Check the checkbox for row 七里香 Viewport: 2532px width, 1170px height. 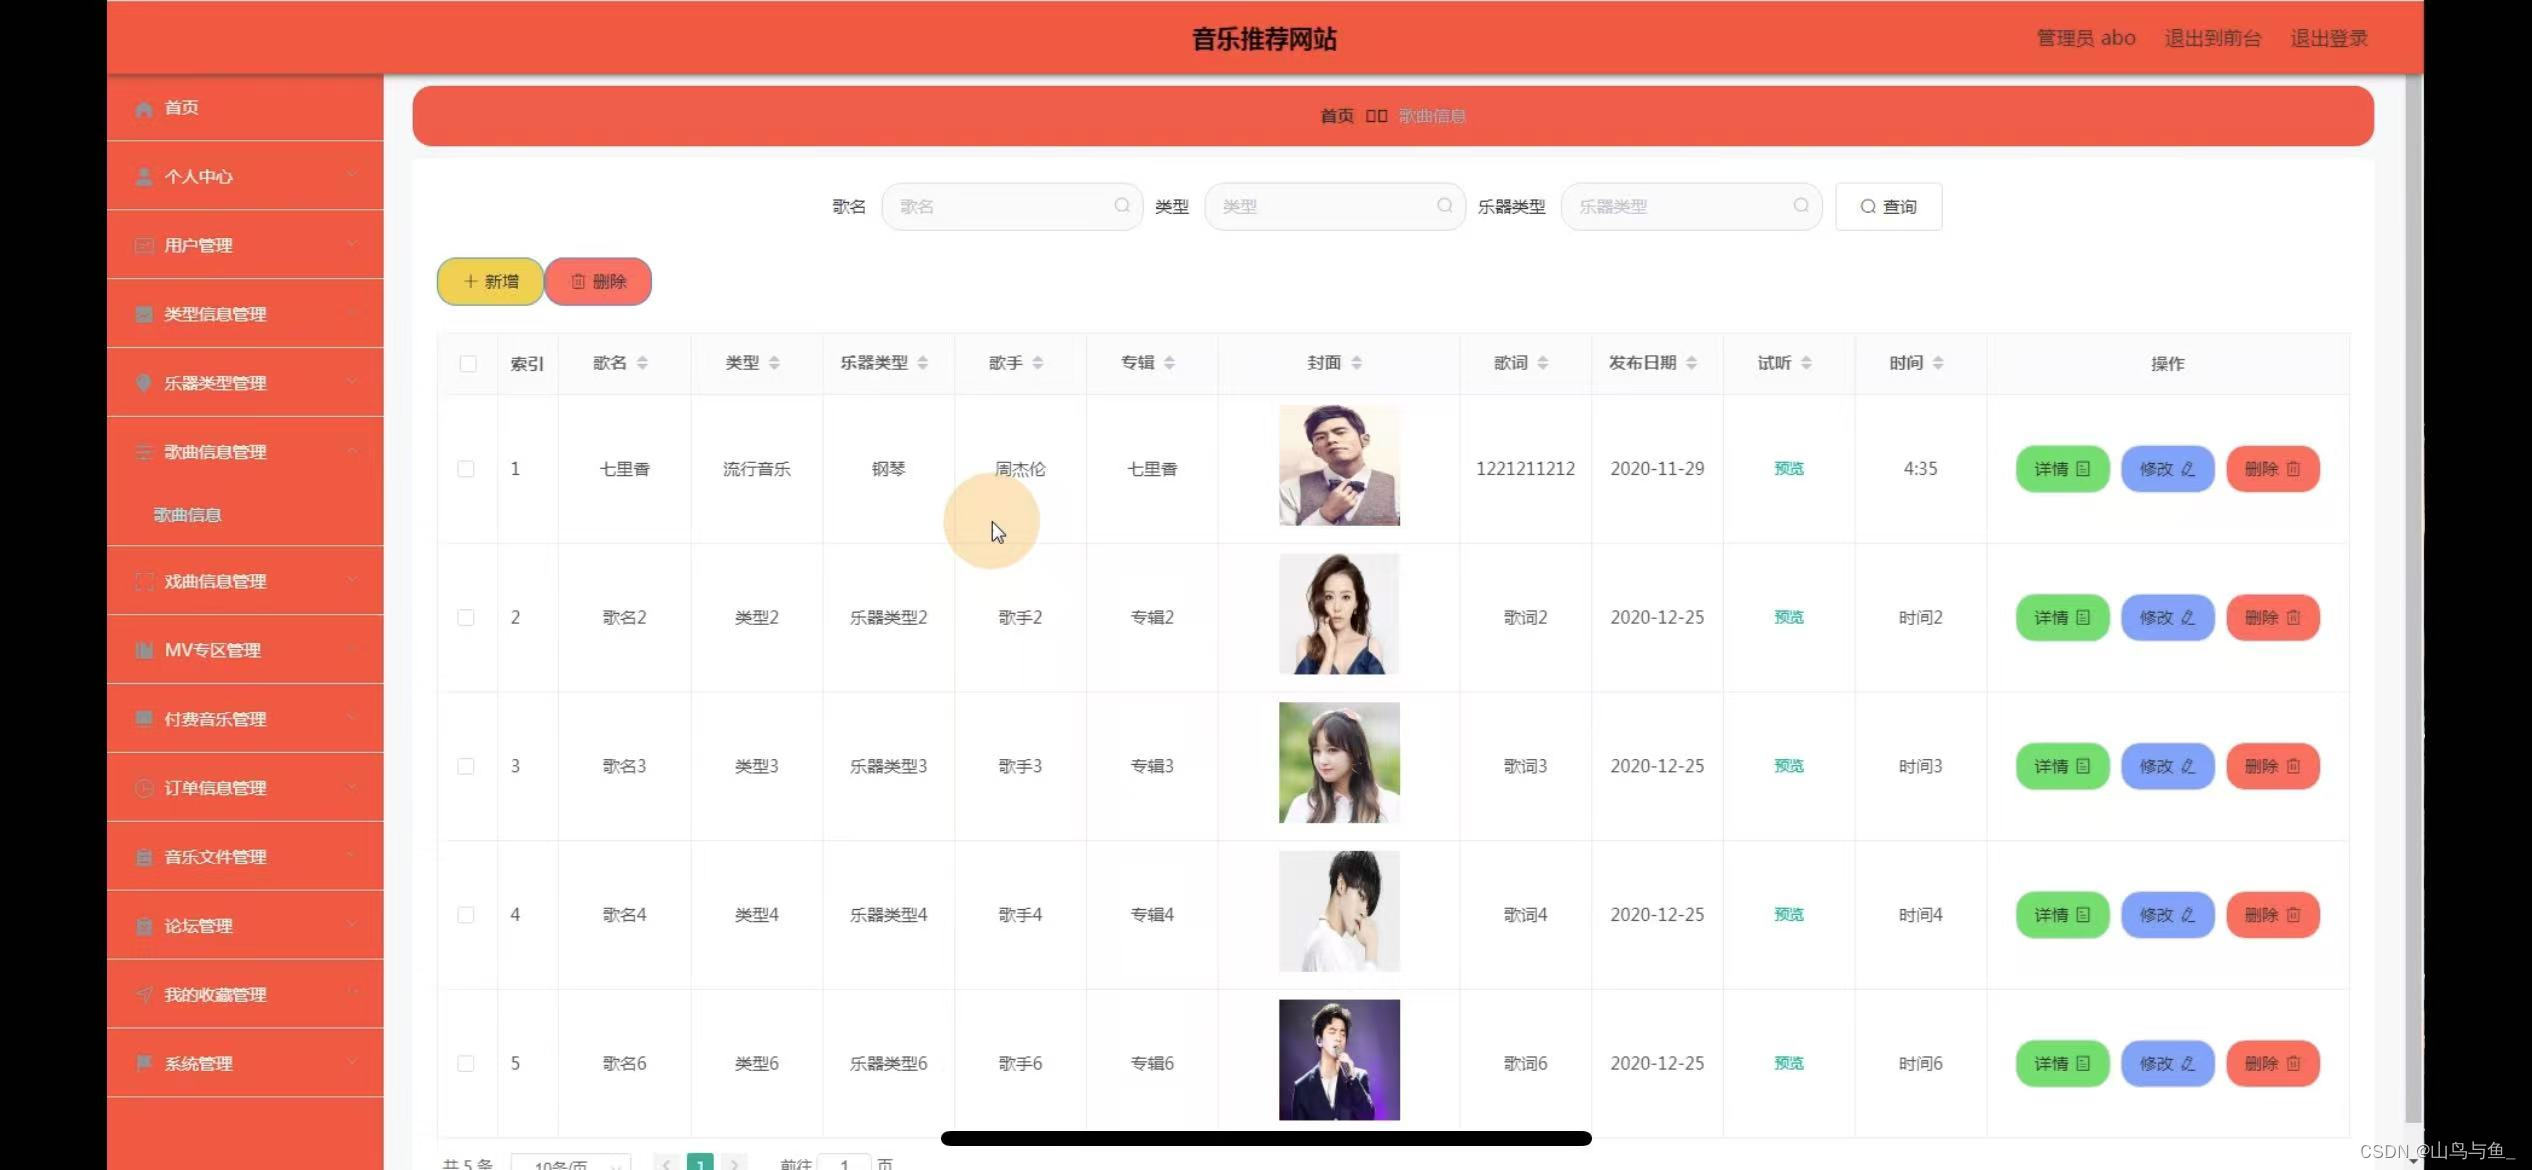tap(466, 469)
